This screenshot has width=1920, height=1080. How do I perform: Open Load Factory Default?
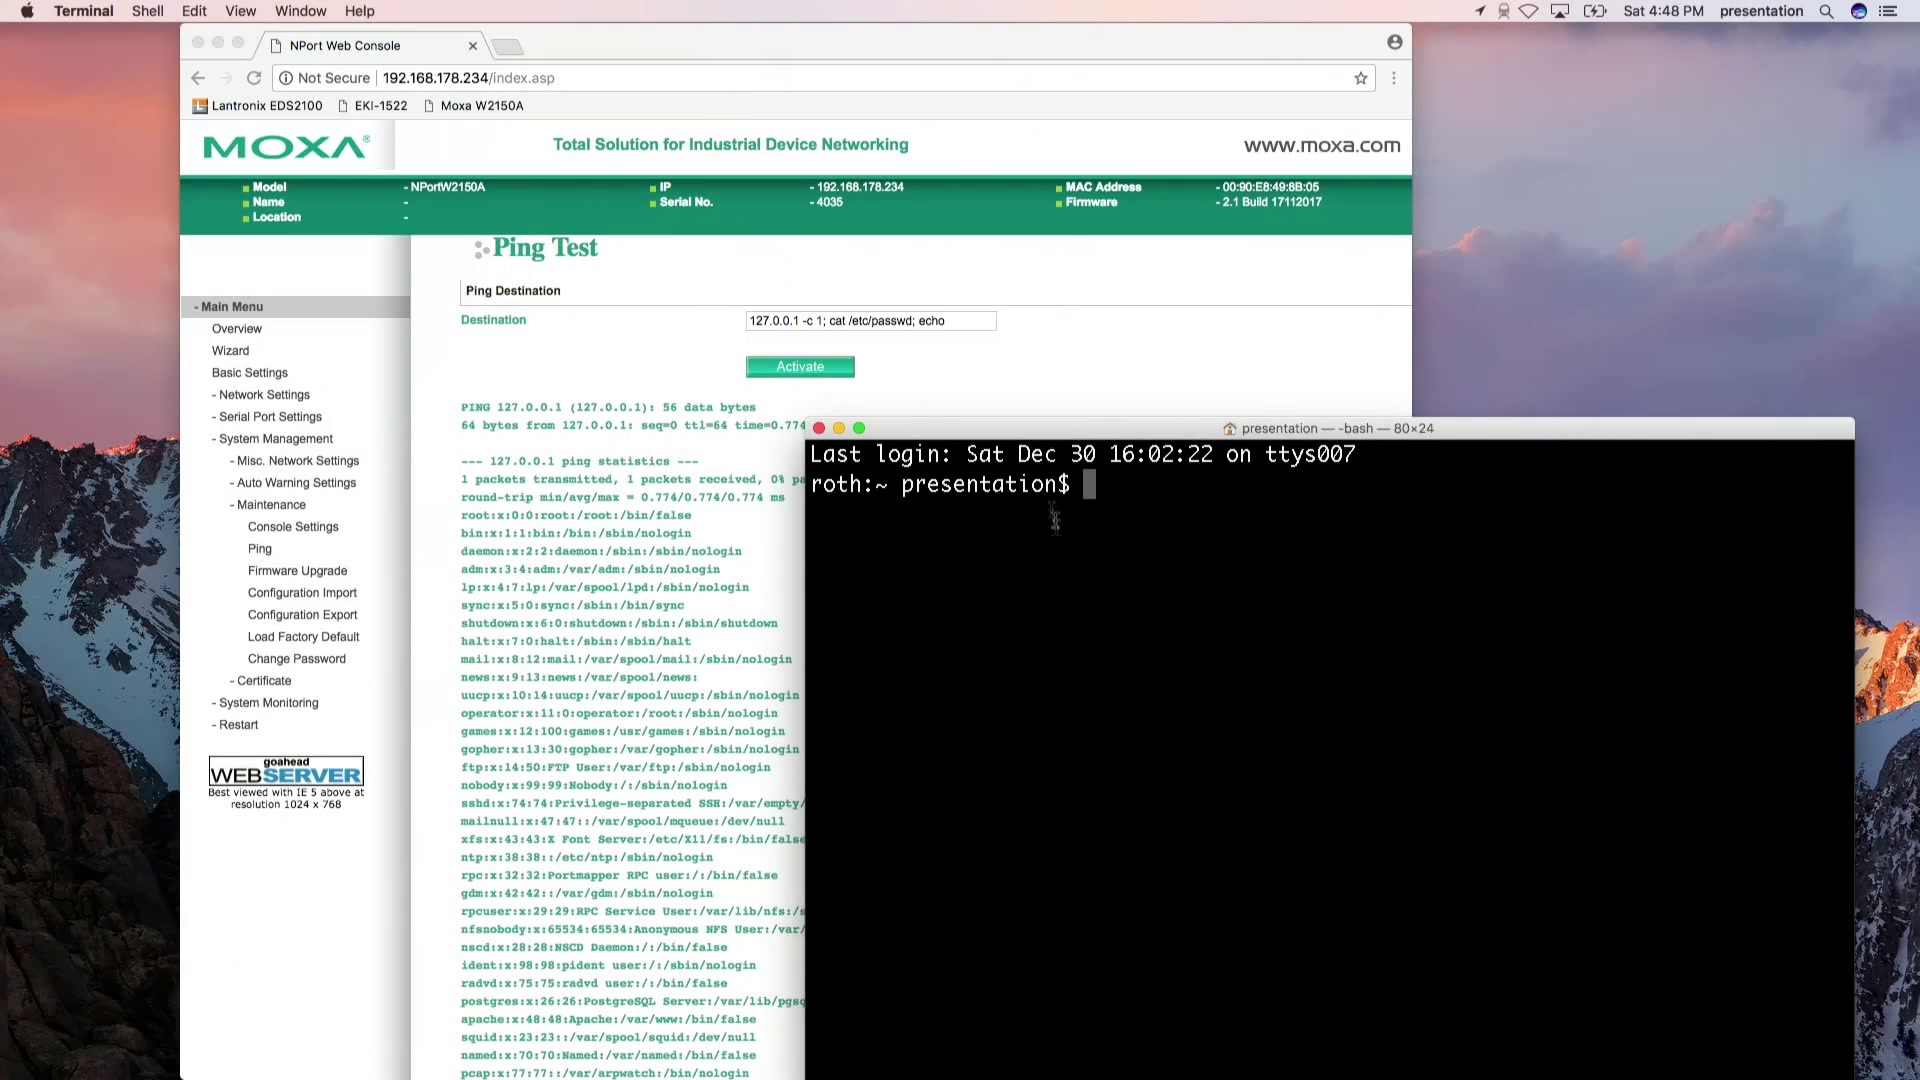tap(304, 637)
